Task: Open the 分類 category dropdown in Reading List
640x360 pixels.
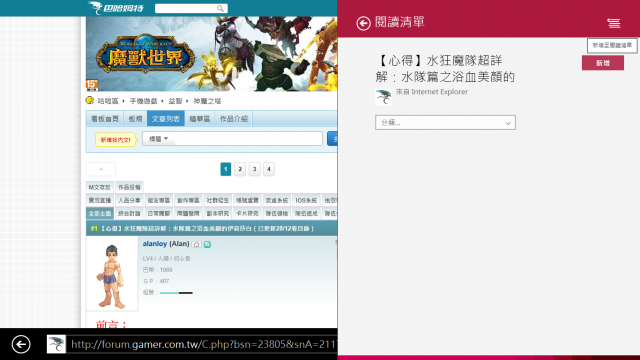Action: [445, 122]
